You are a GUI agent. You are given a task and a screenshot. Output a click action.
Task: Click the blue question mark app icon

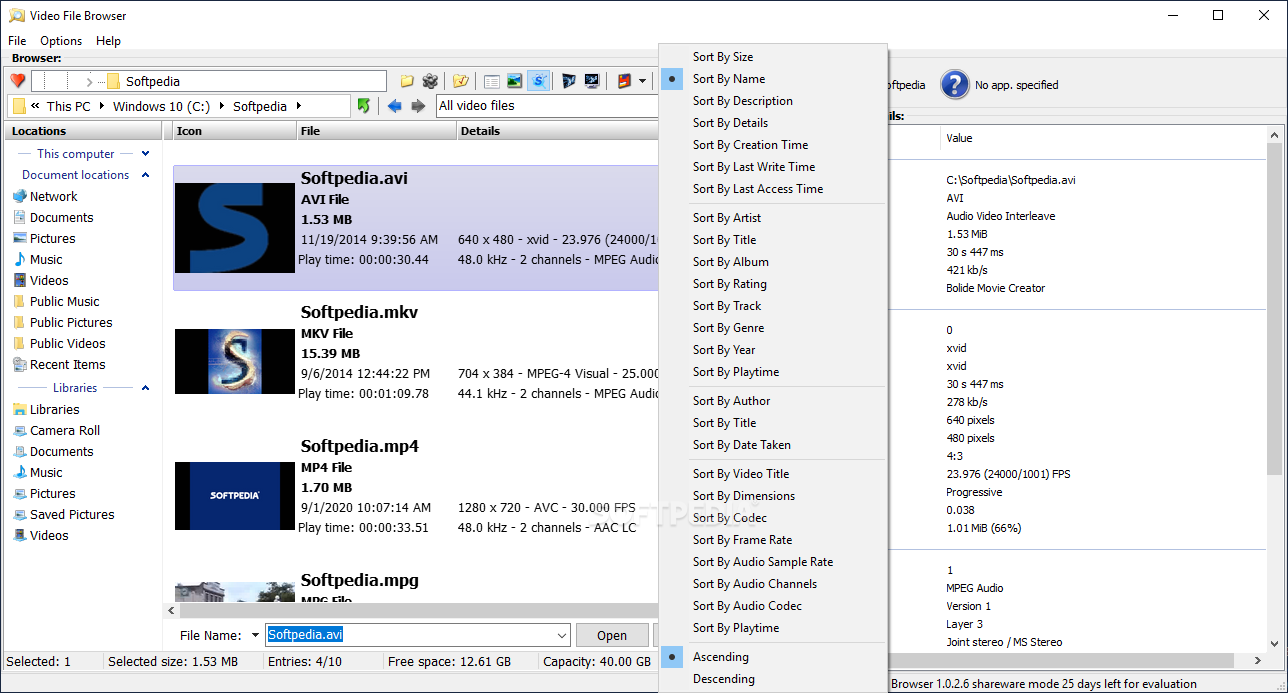955,84
